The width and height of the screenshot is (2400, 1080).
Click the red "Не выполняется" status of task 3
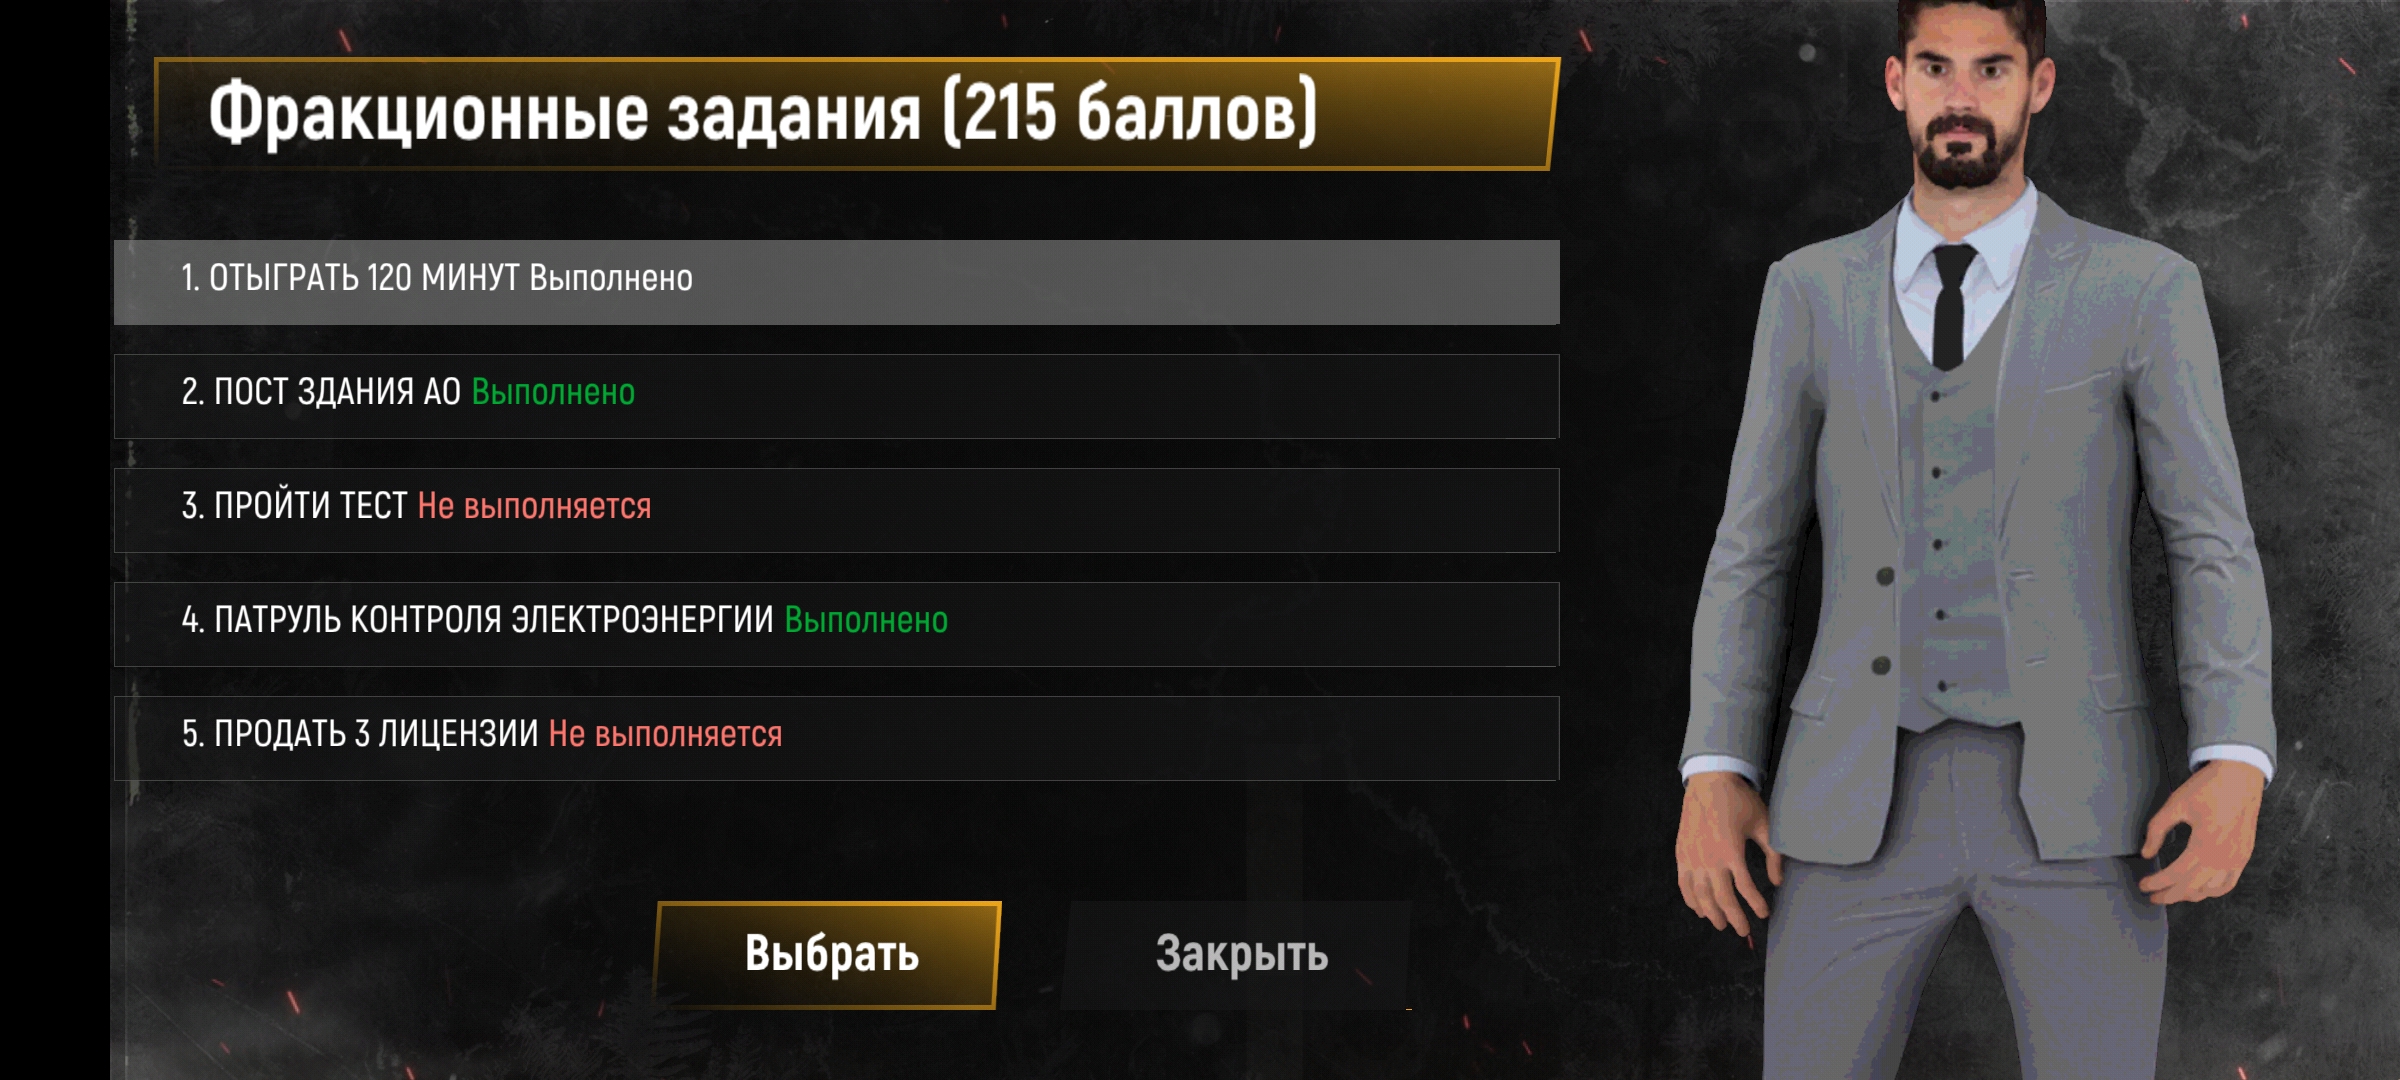click(x=534, y=506)
